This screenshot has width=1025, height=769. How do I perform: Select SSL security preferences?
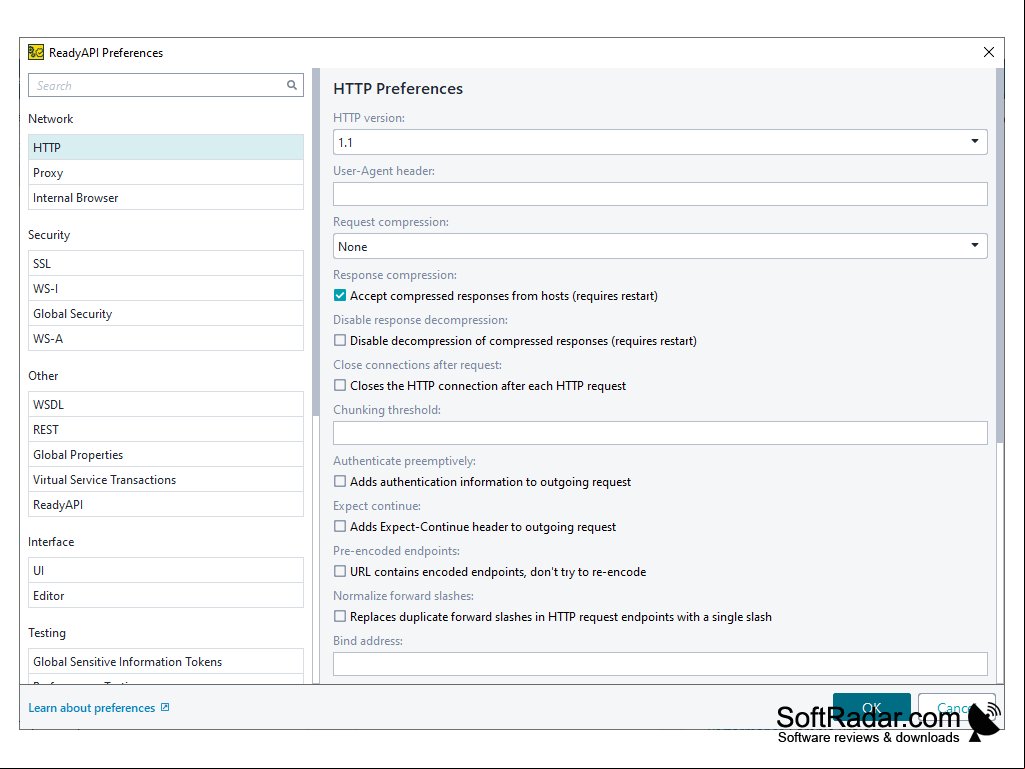click(166, 264)
